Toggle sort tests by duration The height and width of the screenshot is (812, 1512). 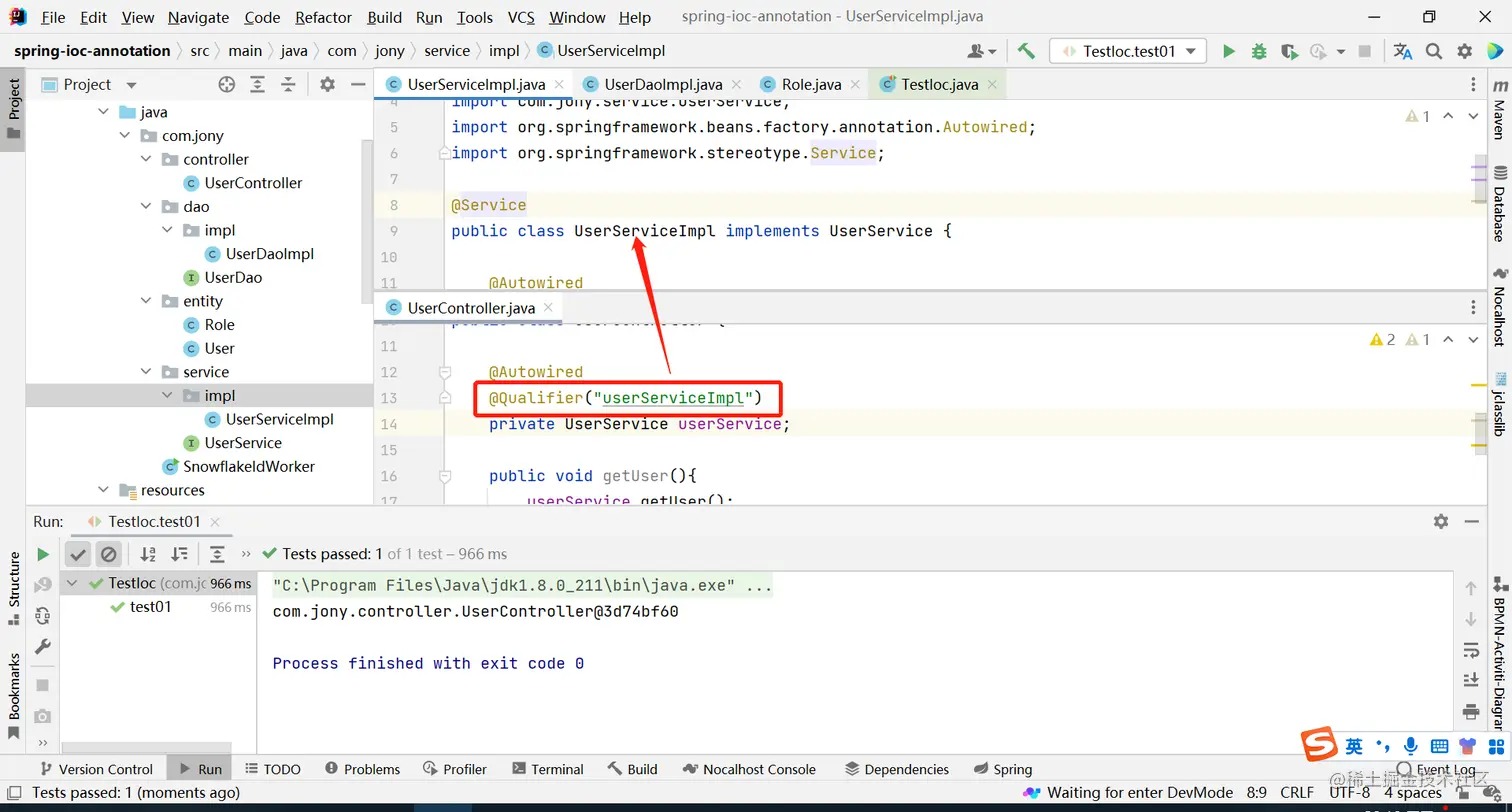pyautogui.click(x=179, y=554)
